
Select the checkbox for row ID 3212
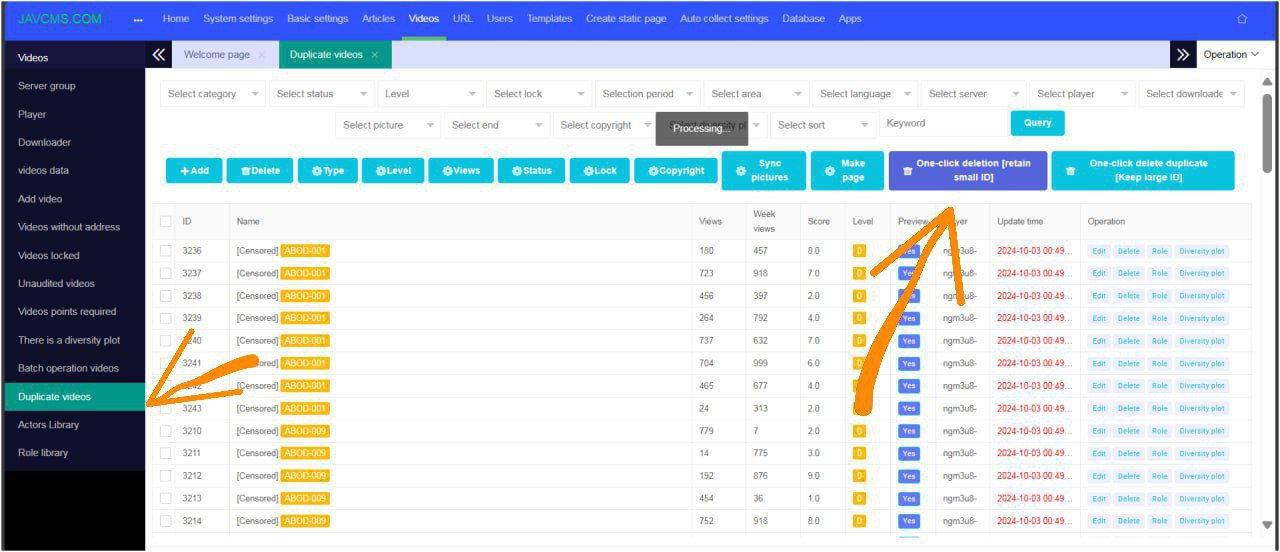tap(166, 476)
